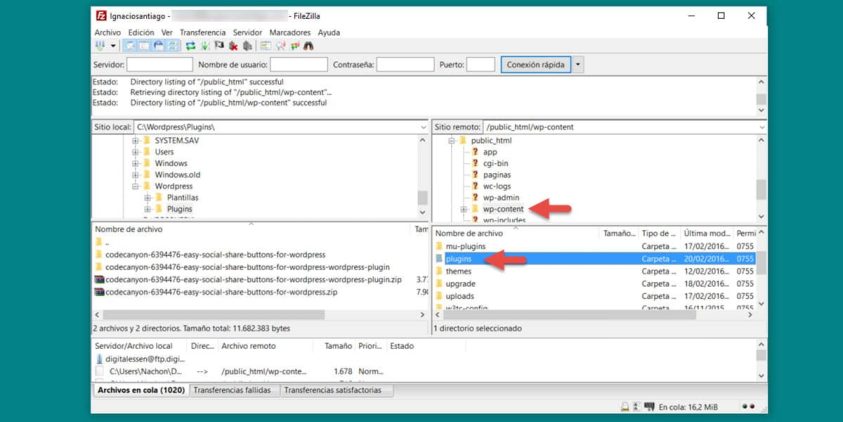
Task: Click the reconnect to last server icon
Action: tap(247, 46)
